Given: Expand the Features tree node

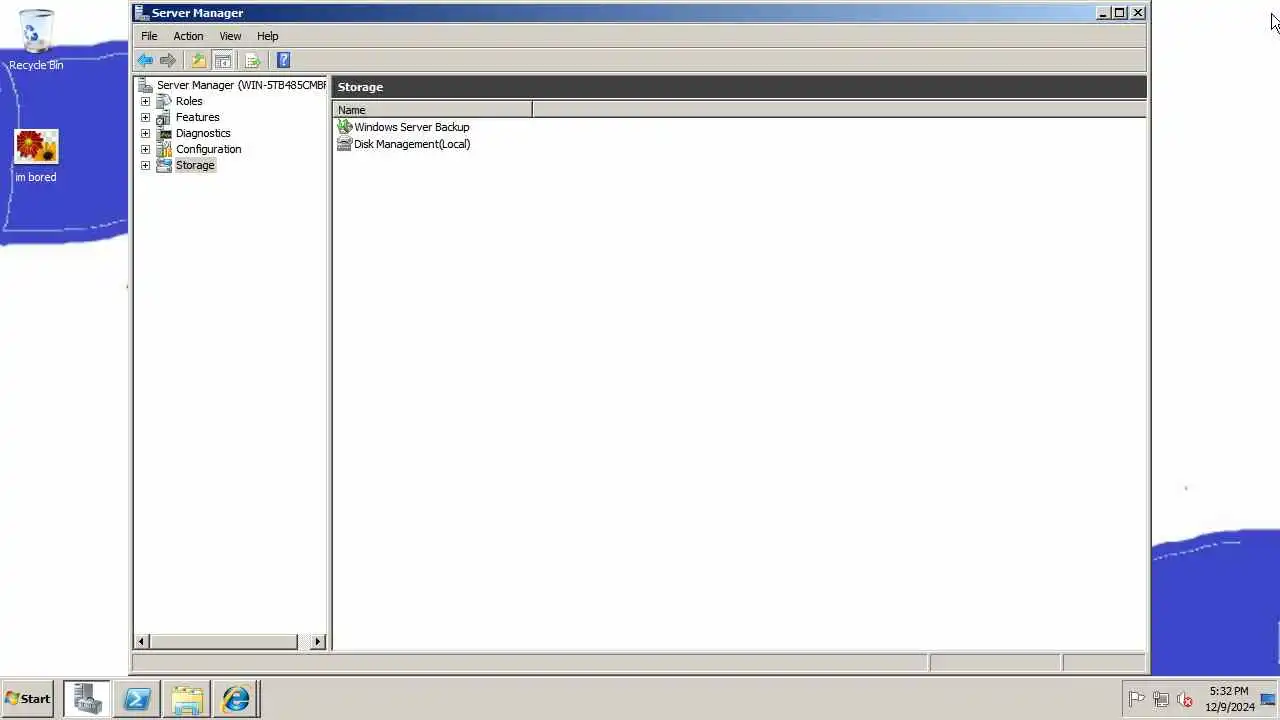Looking at the screenshot, I should click(145, 117).
